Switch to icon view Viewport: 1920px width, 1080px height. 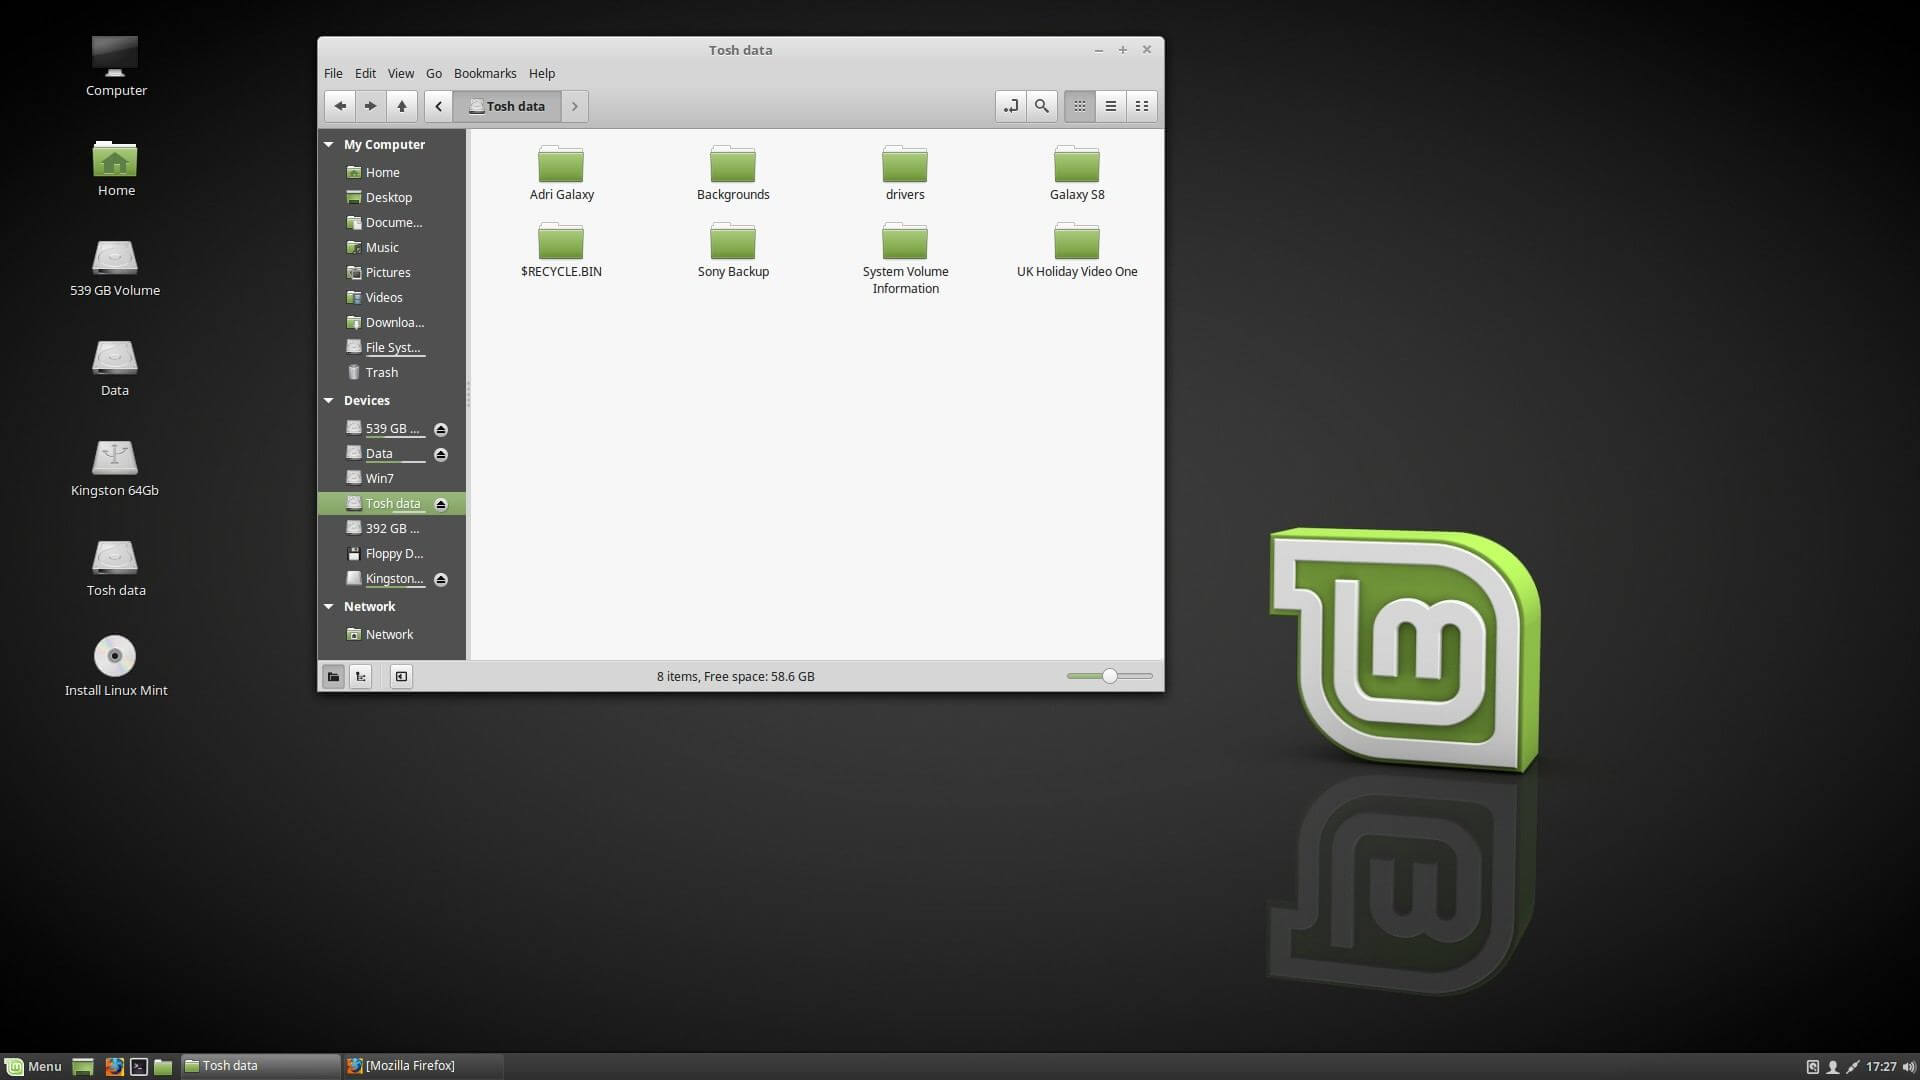pos(1079,106)
